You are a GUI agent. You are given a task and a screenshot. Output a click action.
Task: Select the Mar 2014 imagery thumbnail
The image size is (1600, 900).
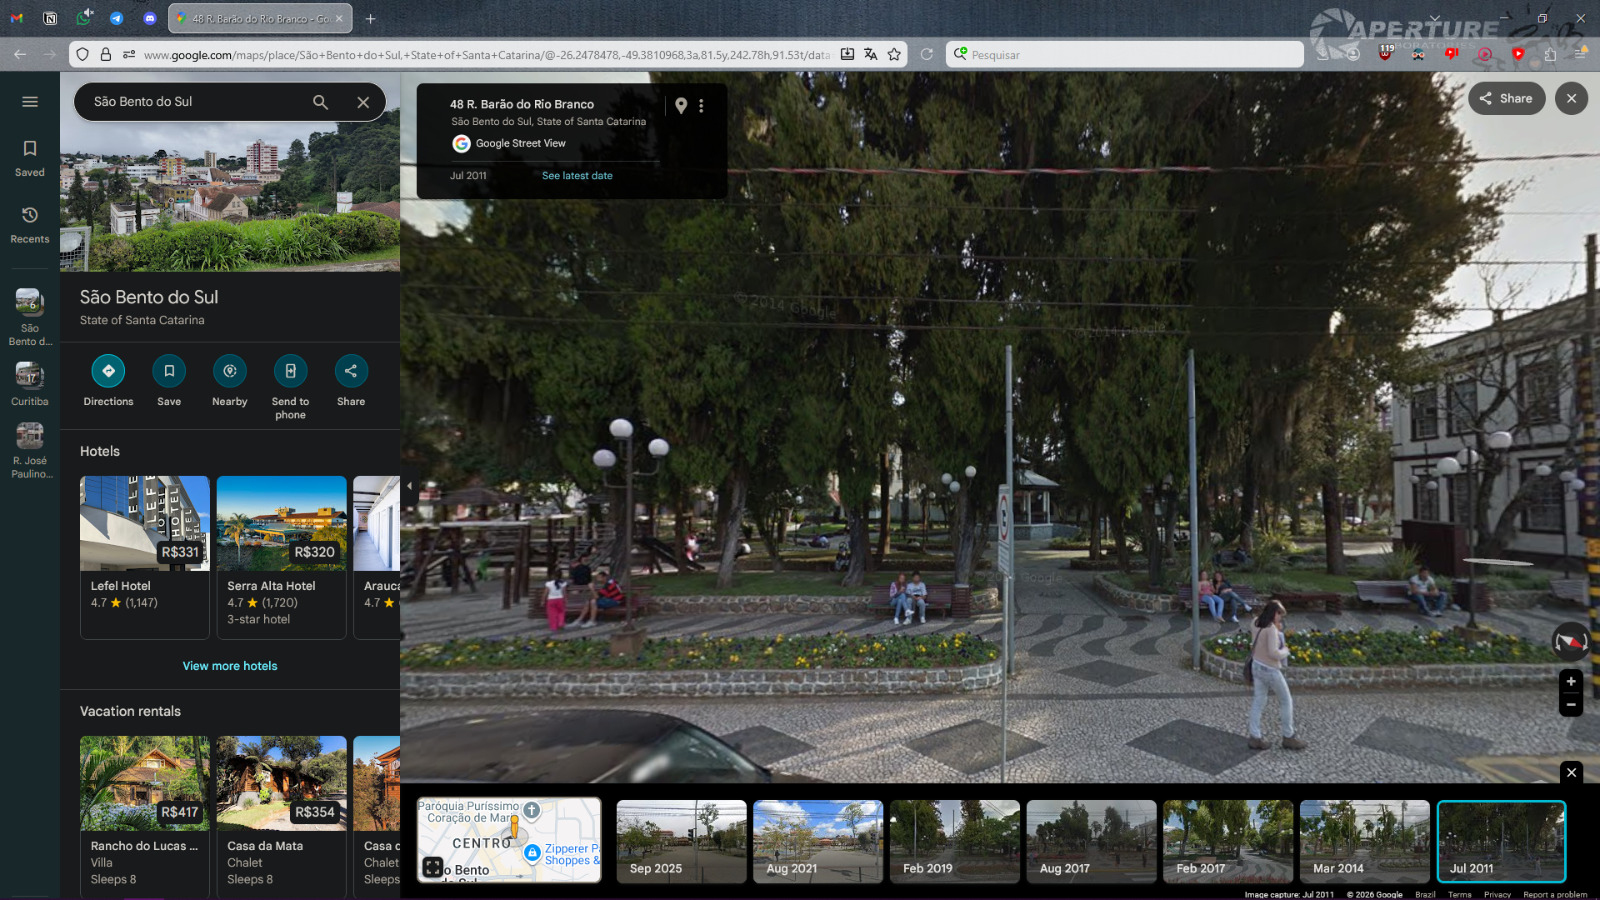tap(1364, 841)
